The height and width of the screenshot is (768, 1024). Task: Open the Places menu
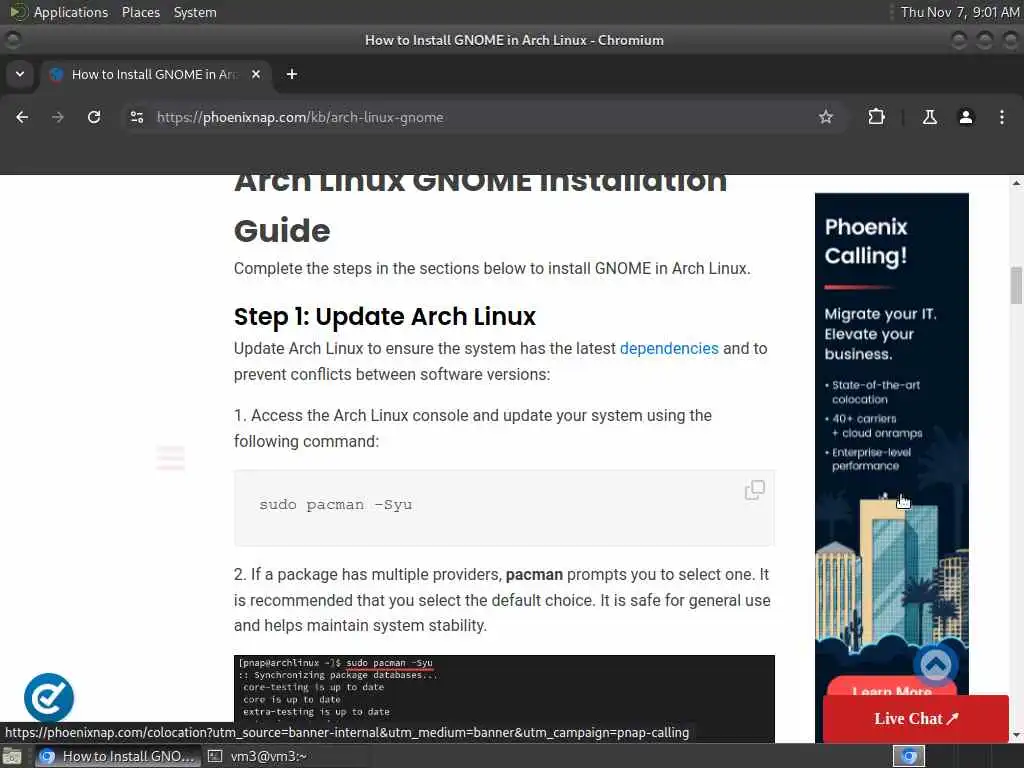140,12
